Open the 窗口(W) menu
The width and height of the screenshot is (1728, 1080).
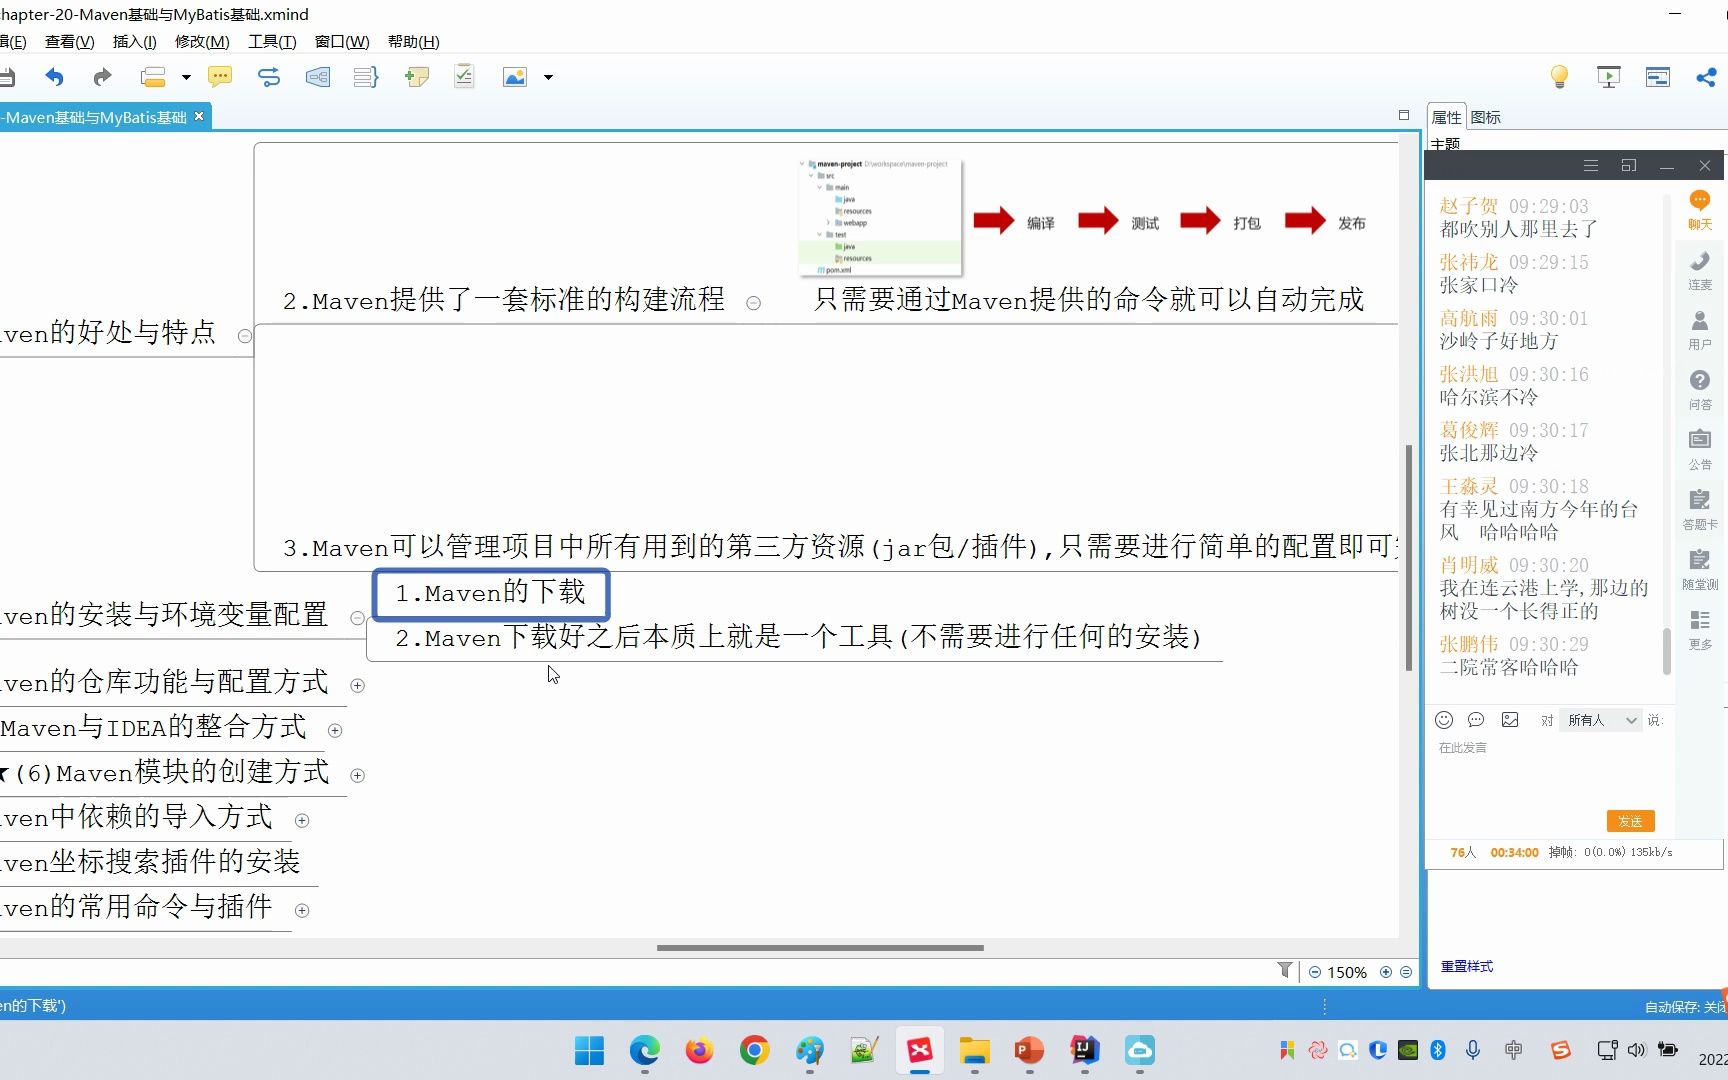pyautogui.click(x=342, y=41)
